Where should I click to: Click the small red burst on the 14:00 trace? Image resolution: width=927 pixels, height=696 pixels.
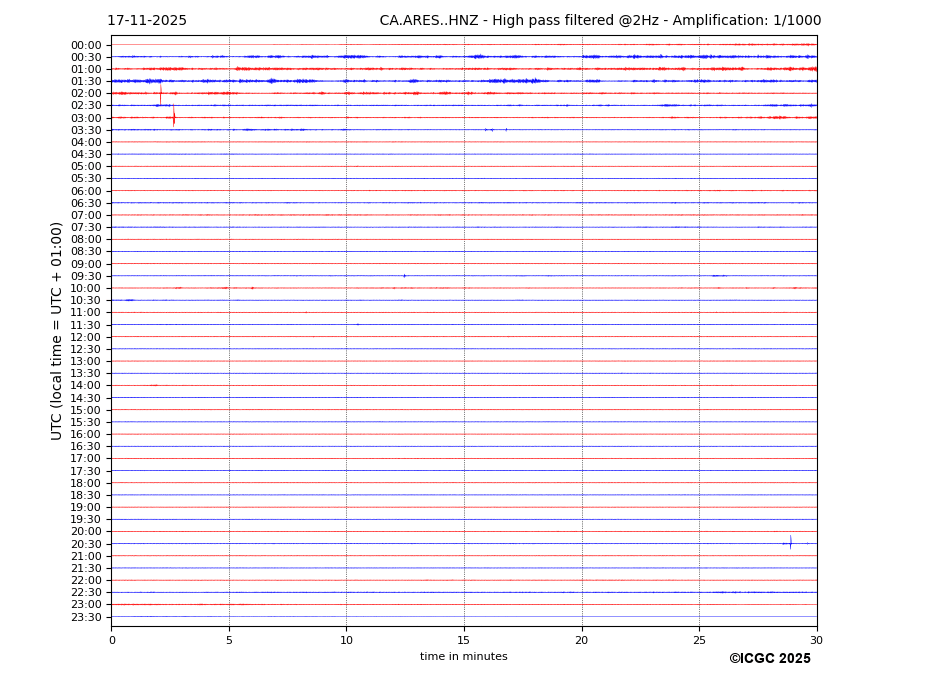pos(154,385)
